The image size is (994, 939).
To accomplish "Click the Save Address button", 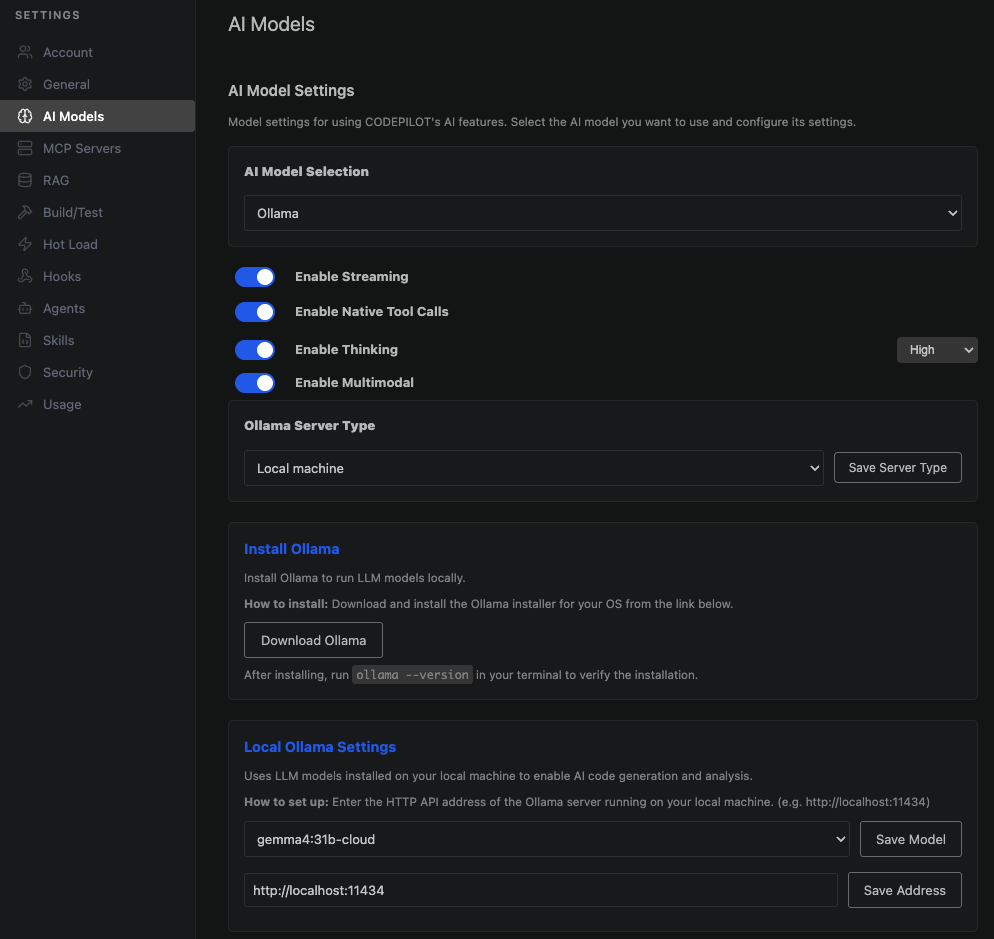I will click(905, 890).
